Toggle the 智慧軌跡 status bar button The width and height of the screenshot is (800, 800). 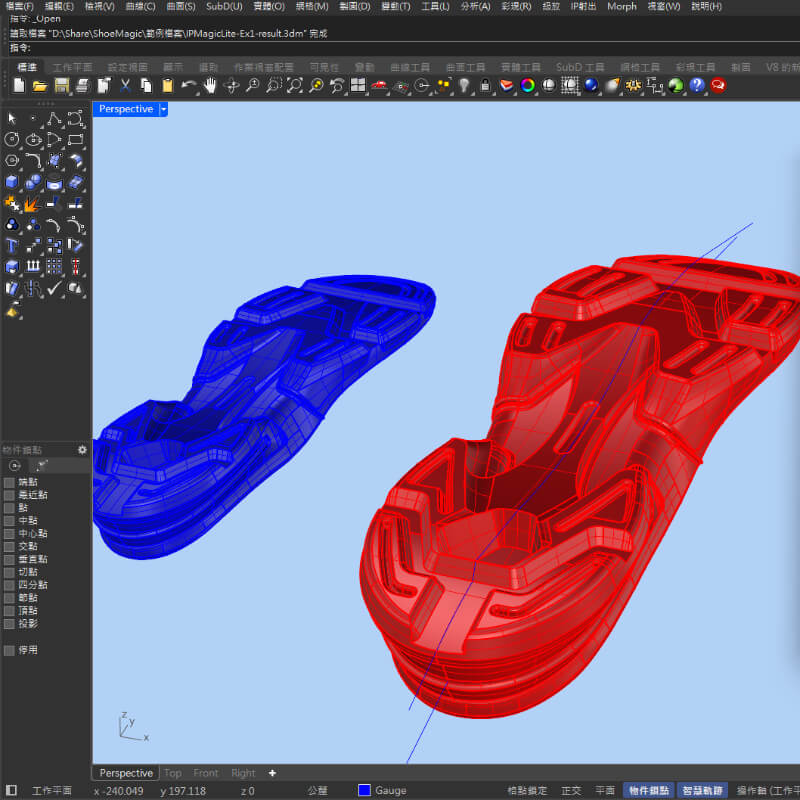704,790
